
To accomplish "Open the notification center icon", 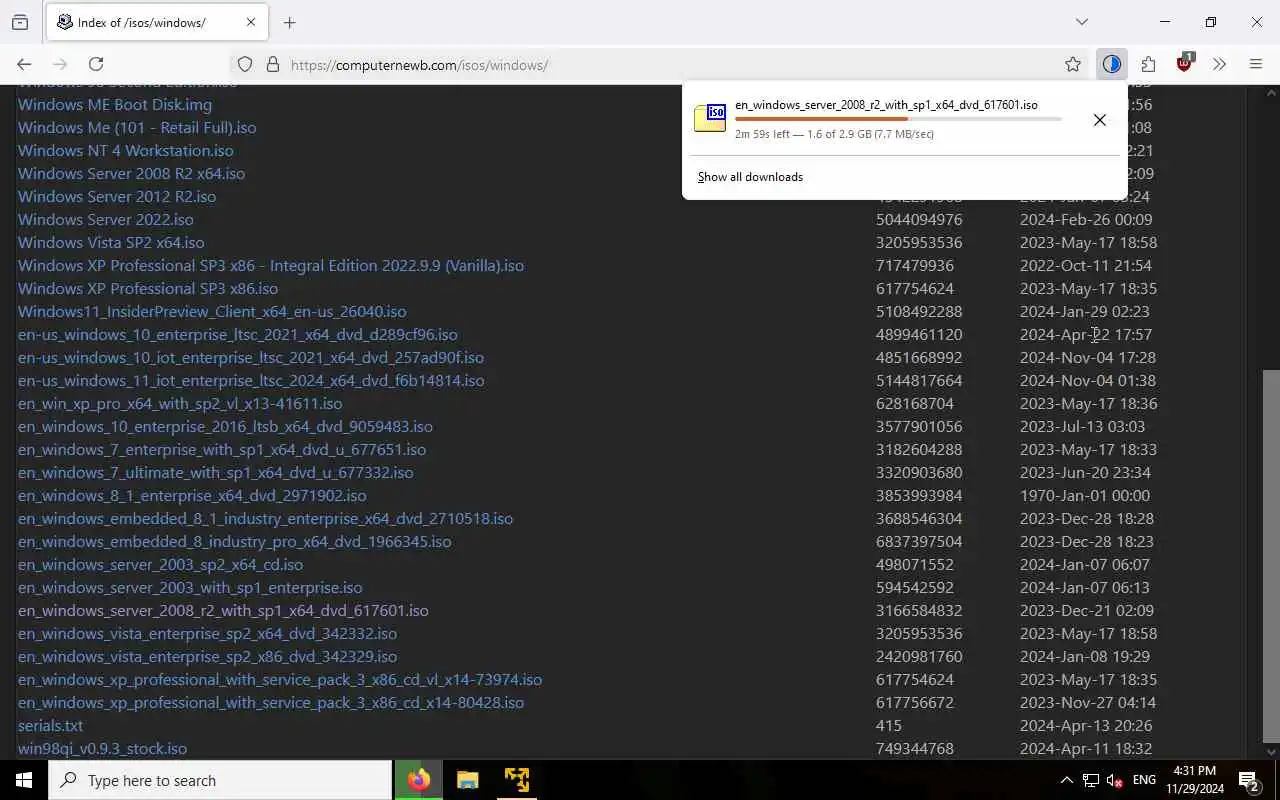I will [x=1249, y=781].
